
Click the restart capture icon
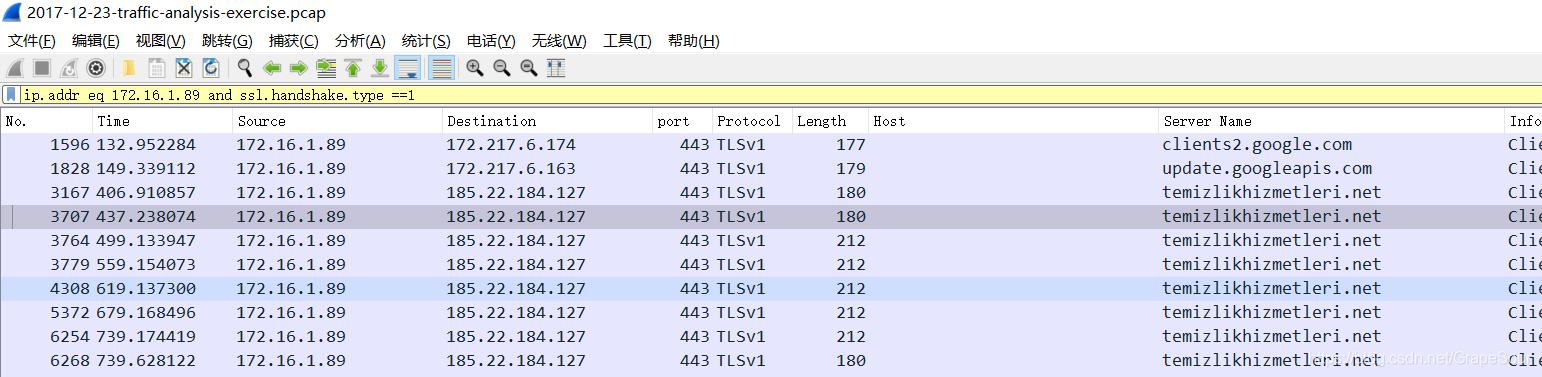(69, 68)
